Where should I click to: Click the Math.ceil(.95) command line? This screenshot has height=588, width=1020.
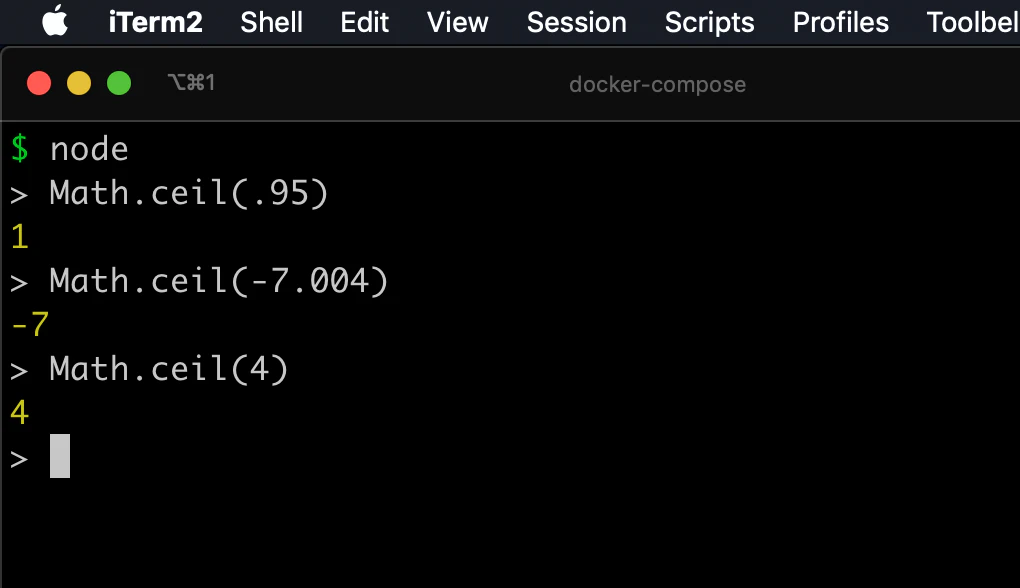[x=189, y=193]
